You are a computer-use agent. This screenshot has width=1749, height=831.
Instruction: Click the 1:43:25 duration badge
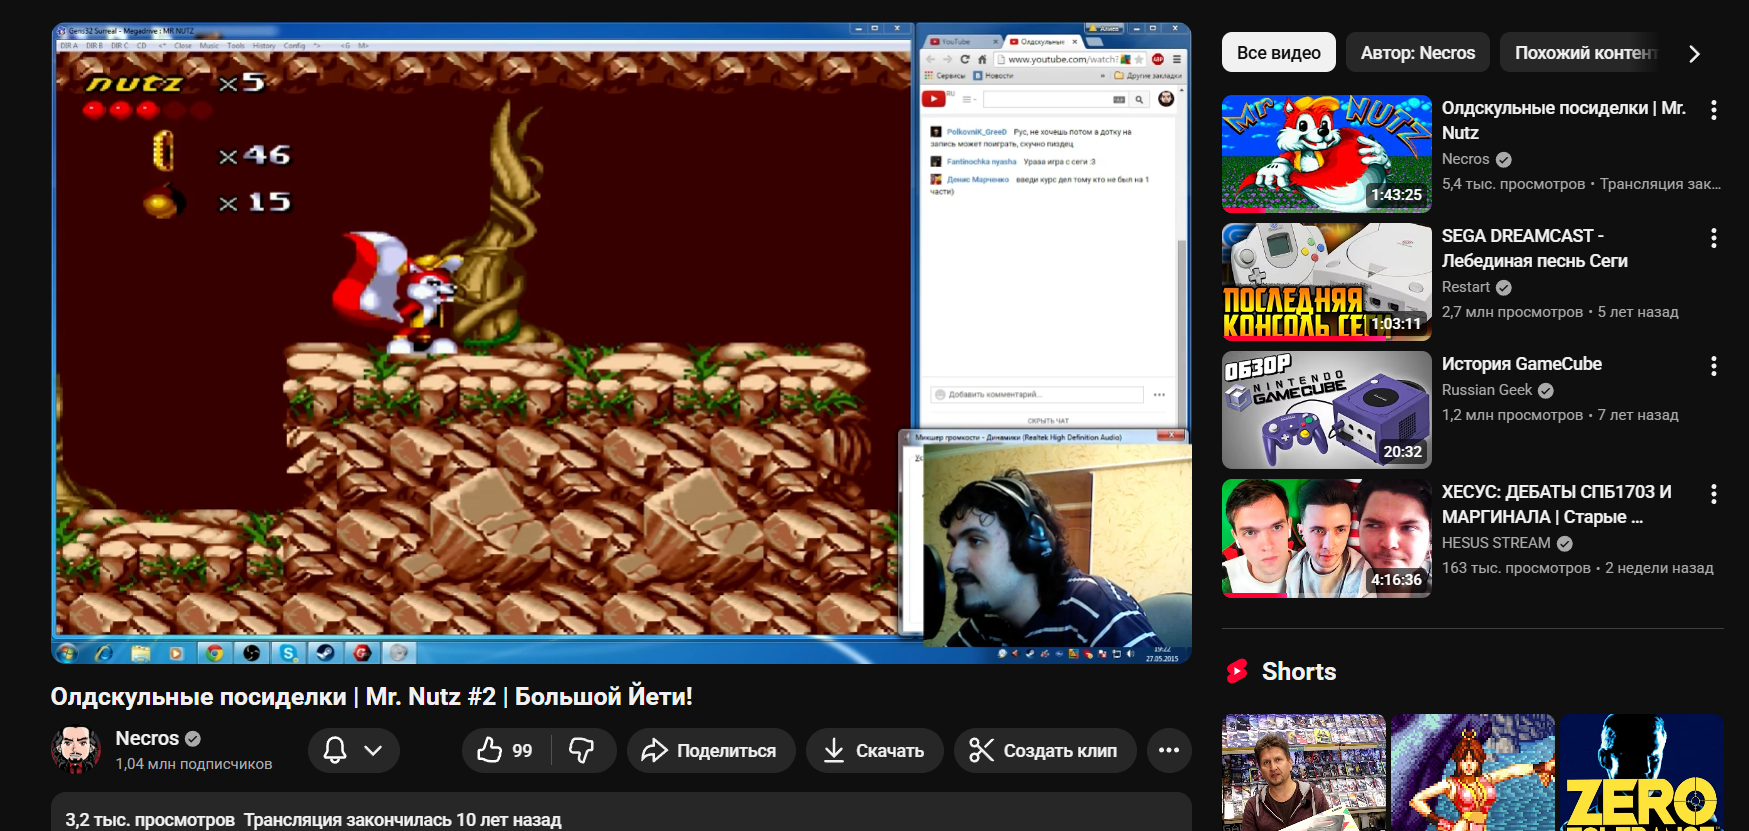pos(1396,195)
